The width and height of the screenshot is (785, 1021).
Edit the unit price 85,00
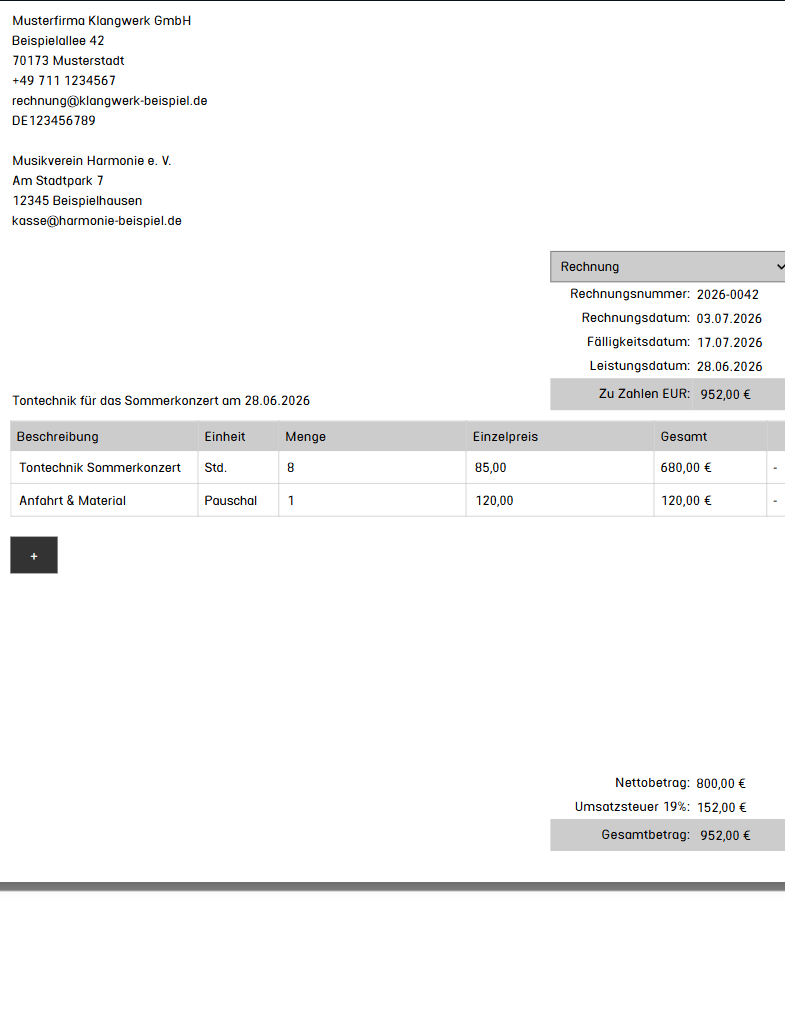click(560, 468)
